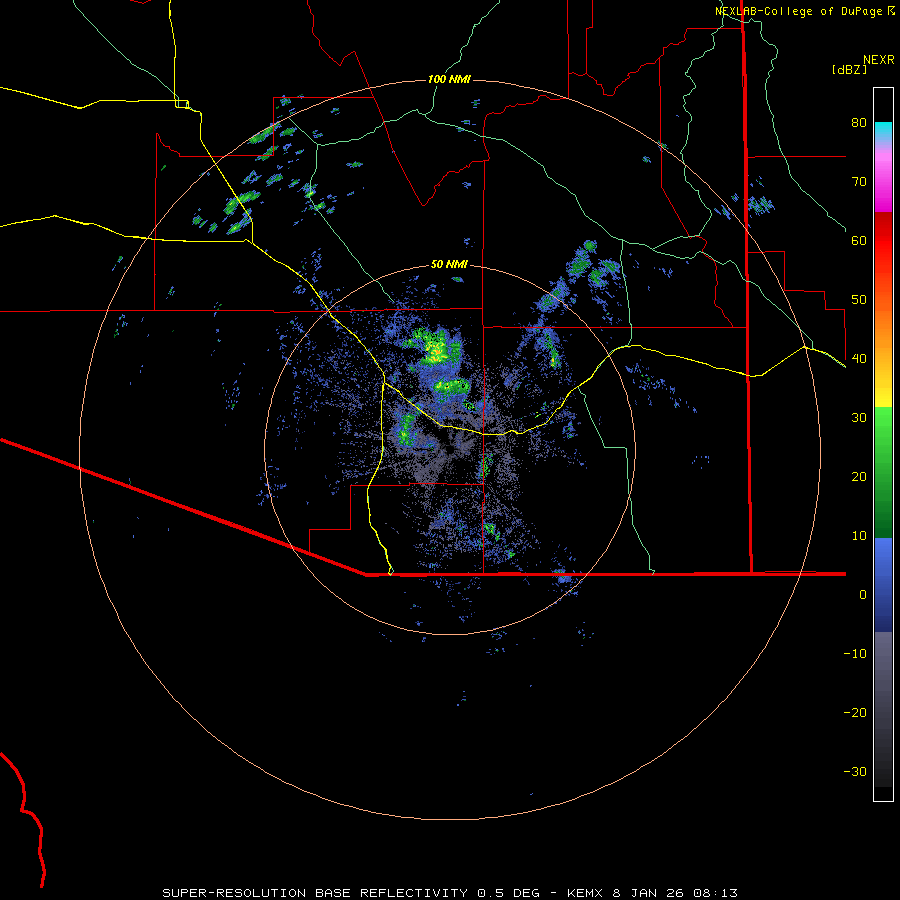
Task: Click the -30 value on dBZ scale
Action: tap(855, 772)
